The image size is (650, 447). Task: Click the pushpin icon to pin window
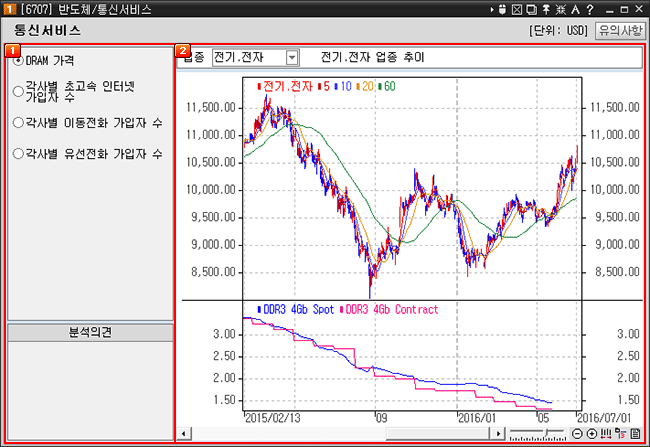(546, 9)
